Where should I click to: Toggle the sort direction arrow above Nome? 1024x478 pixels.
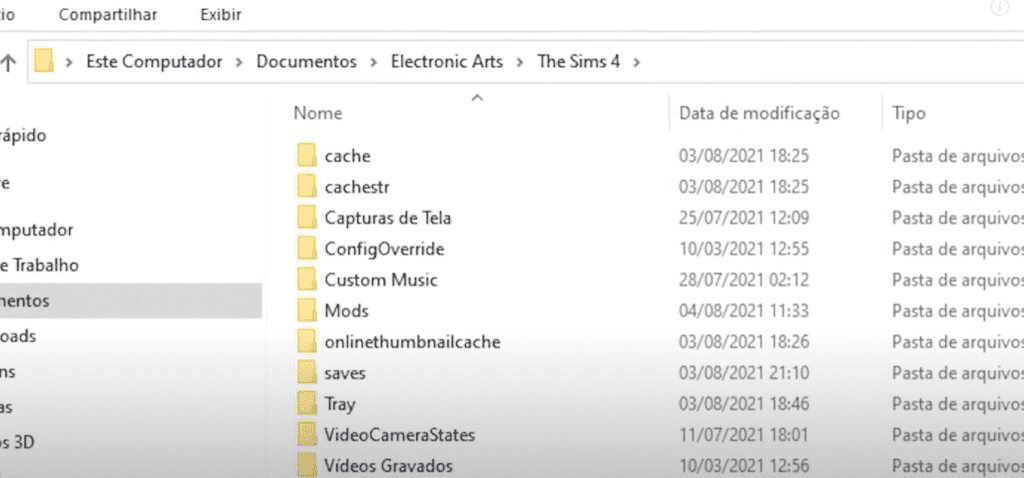pyautogui.click(x=477, y=98)
